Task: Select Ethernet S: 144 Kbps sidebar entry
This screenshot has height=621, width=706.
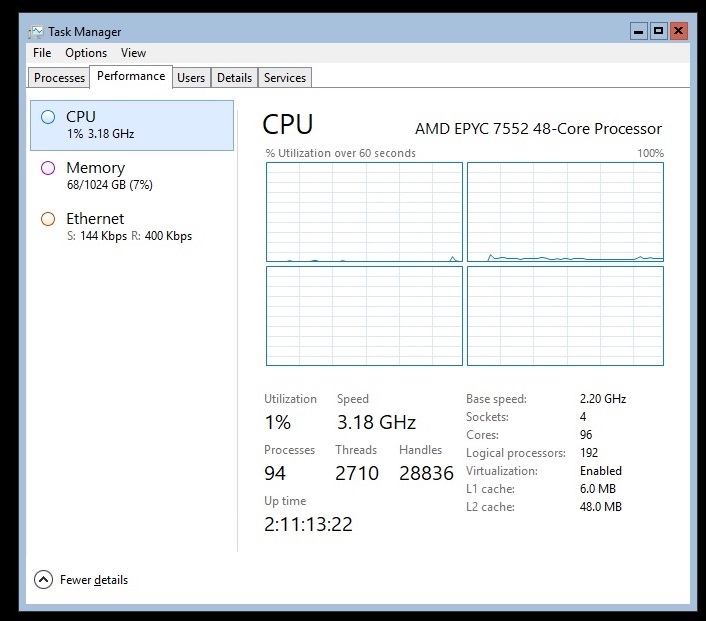Action: click(x=132, y=227)
